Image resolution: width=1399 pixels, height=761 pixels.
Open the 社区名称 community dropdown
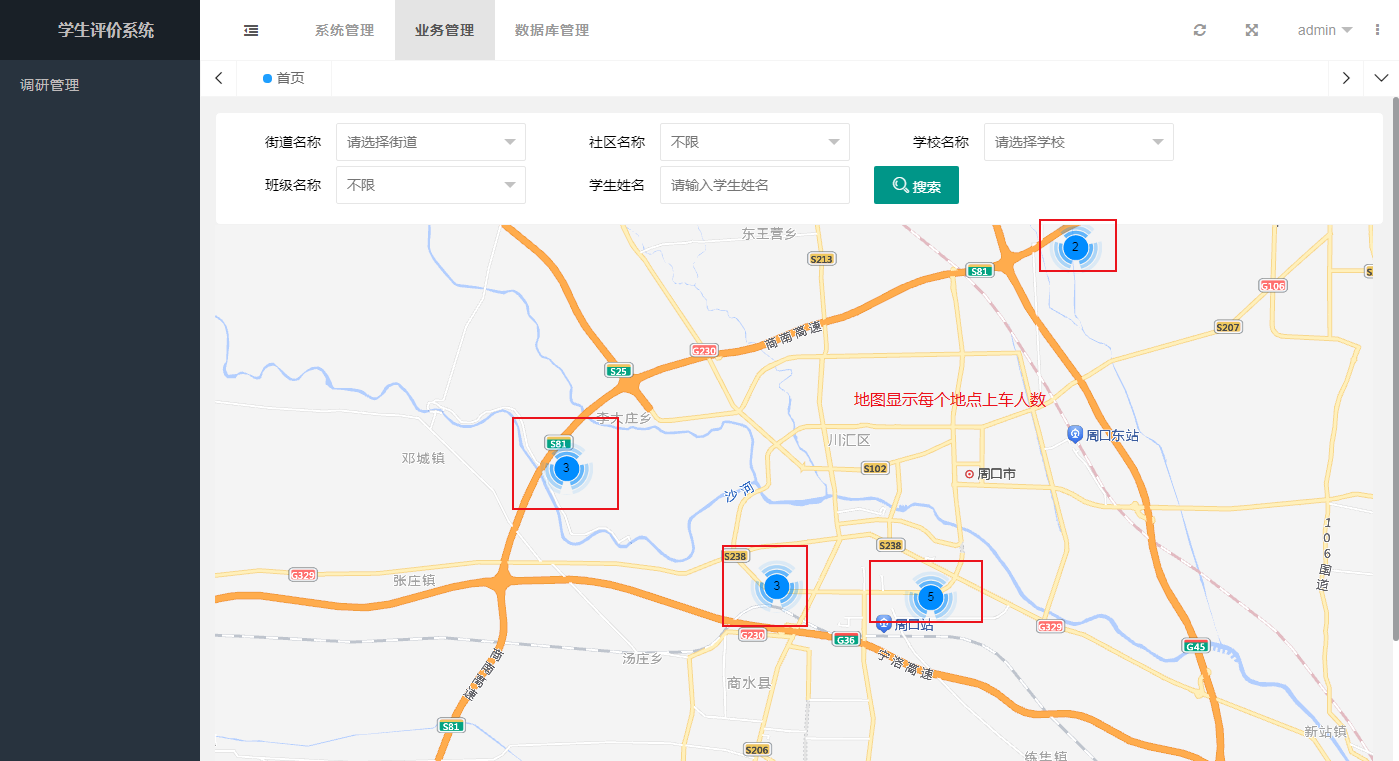click(754, 142)
